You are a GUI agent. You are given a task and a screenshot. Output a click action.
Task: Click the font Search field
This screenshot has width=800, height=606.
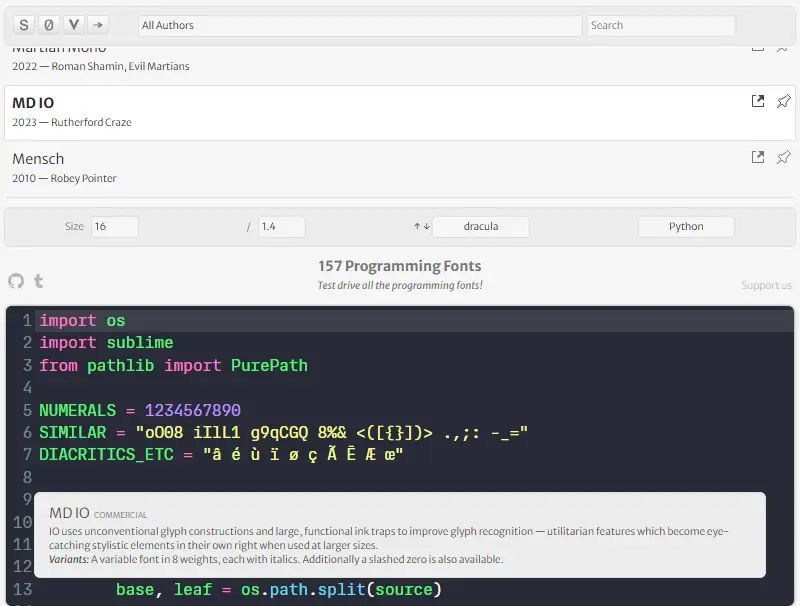[x=661, y=26]
